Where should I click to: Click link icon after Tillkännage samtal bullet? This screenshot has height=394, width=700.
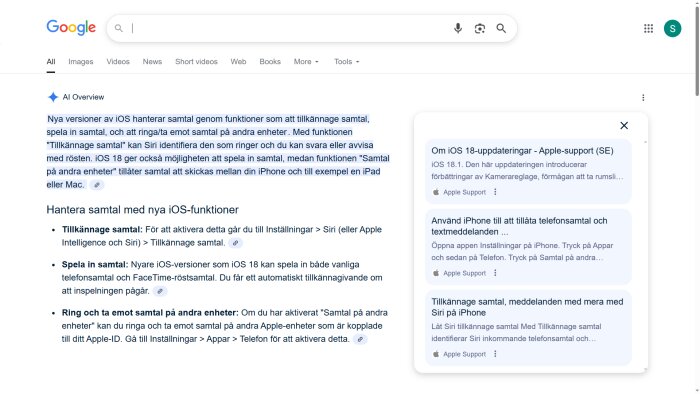[x=235, y=243]
